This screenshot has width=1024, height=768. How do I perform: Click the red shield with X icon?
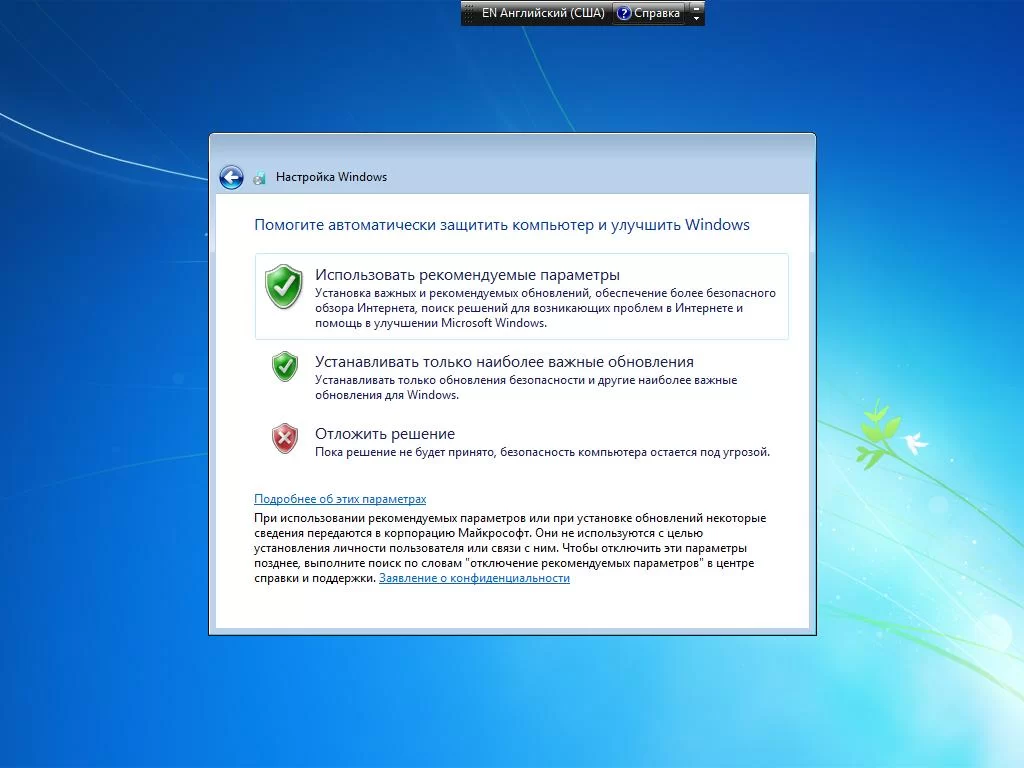click(x=285, y=438)
